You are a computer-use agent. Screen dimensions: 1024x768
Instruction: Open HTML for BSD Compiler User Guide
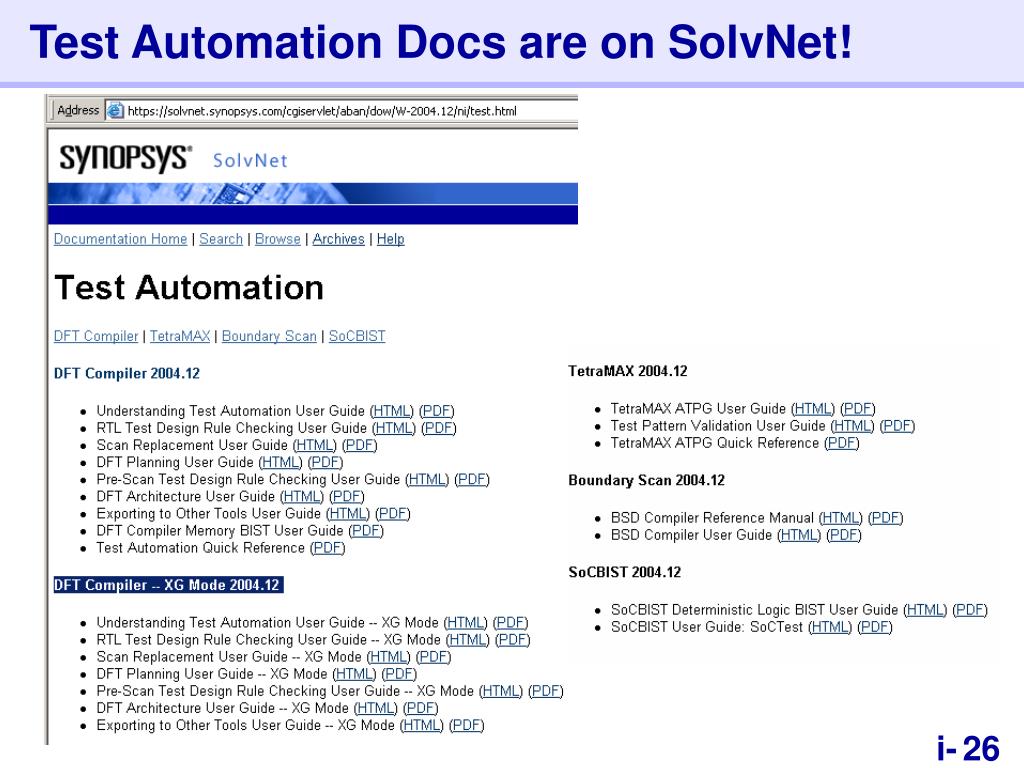(799, 535)
